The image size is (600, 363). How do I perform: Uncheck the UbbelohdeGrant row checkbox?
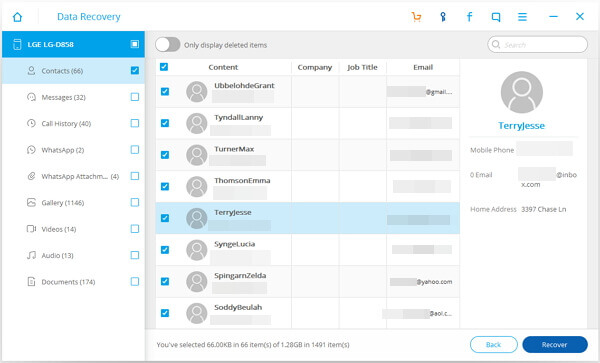[165, 91]
